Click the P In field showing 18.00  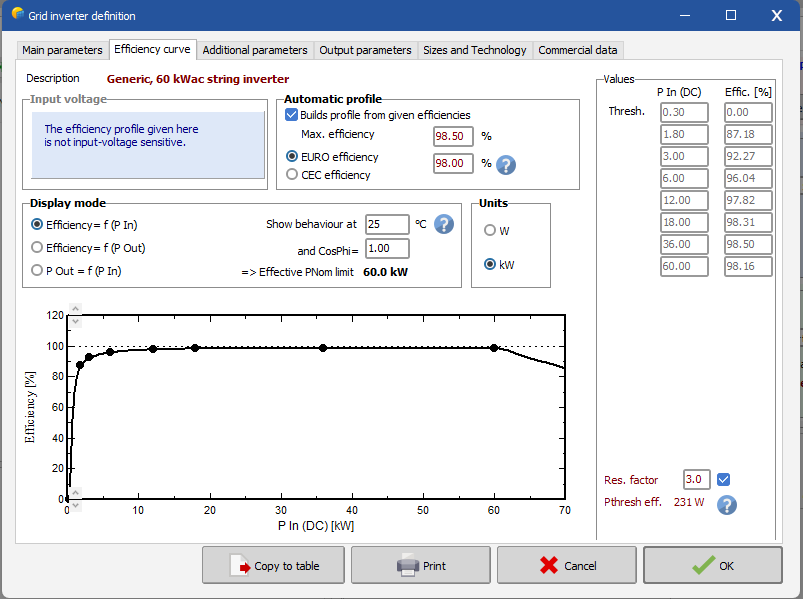(684, 222)
